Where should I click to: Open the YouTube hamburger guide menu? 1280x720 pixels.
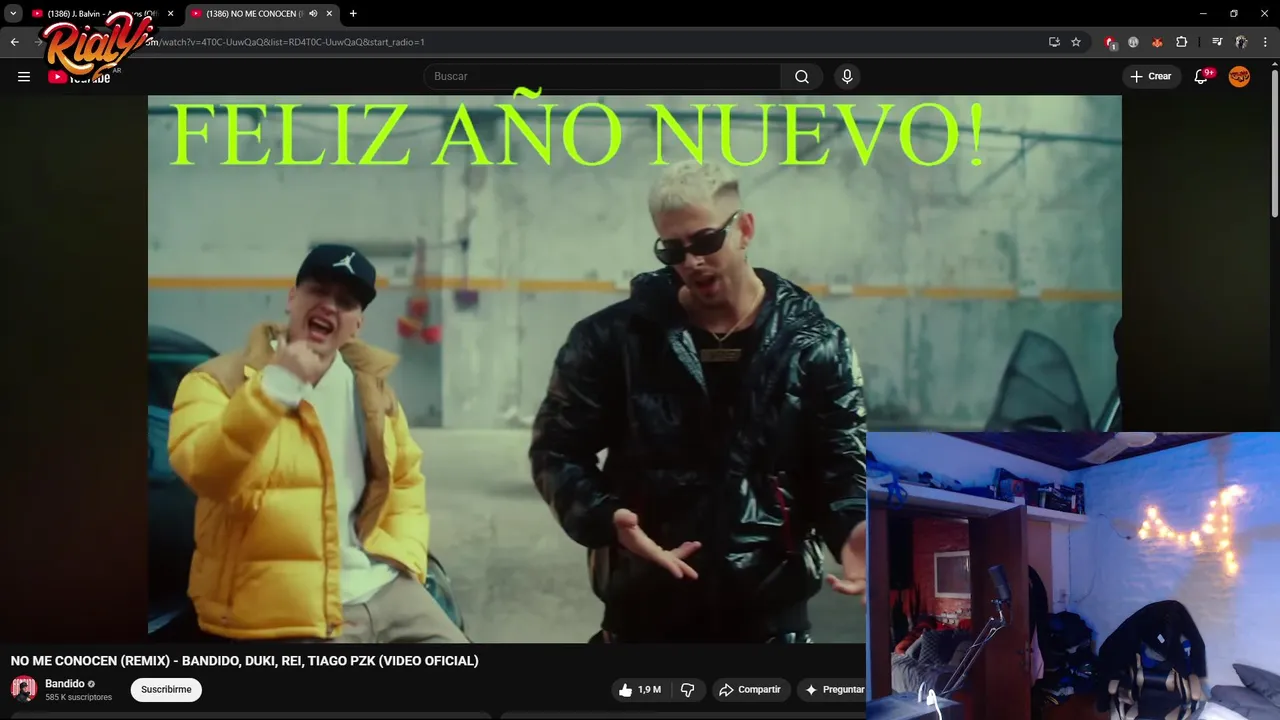(x=24, y=76)
